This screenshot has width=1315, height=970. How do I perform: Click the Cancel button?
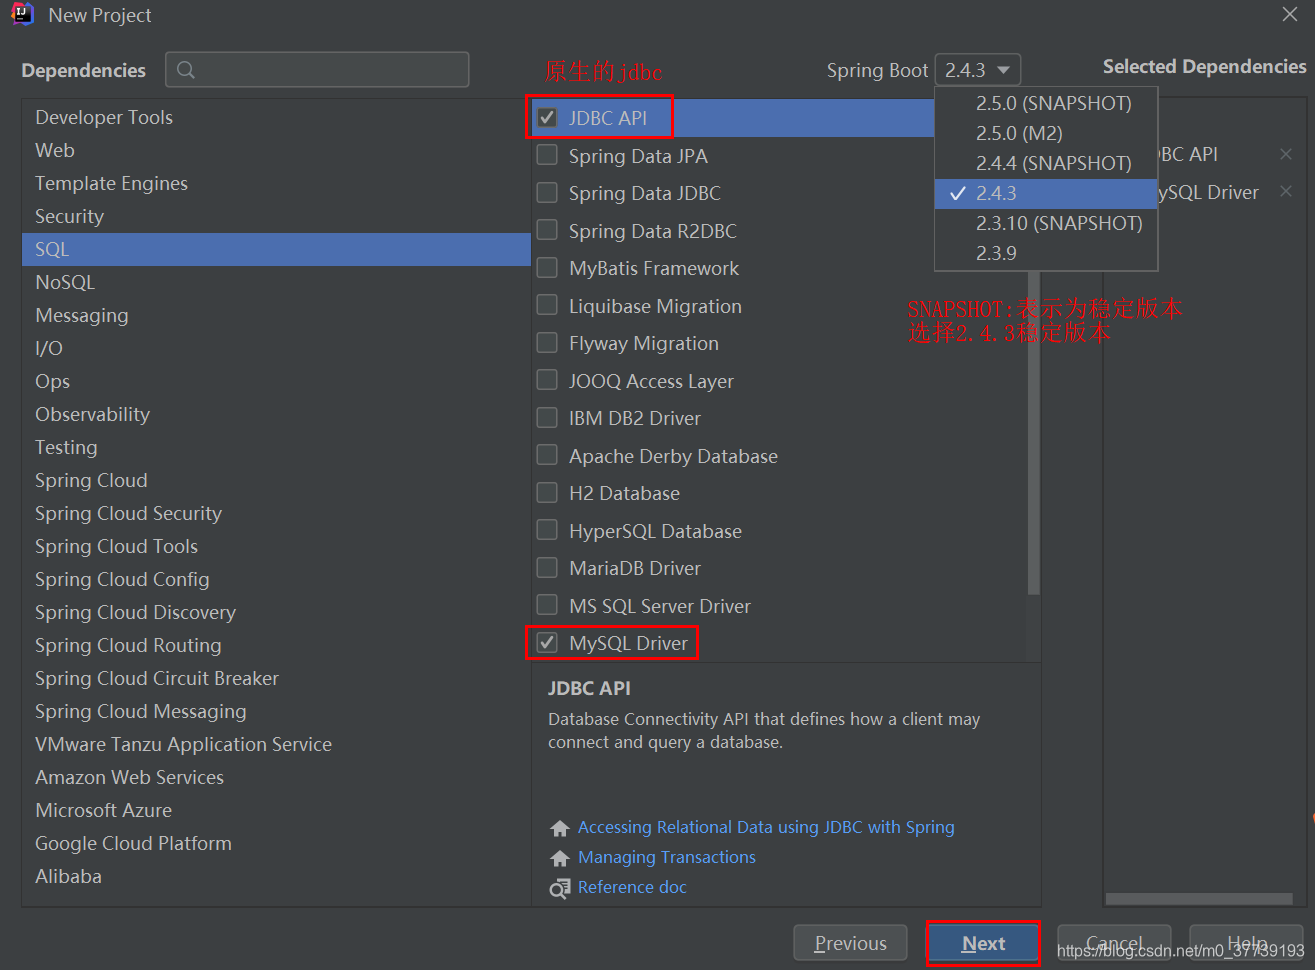pyautogui.click(x=1114, y=943)
